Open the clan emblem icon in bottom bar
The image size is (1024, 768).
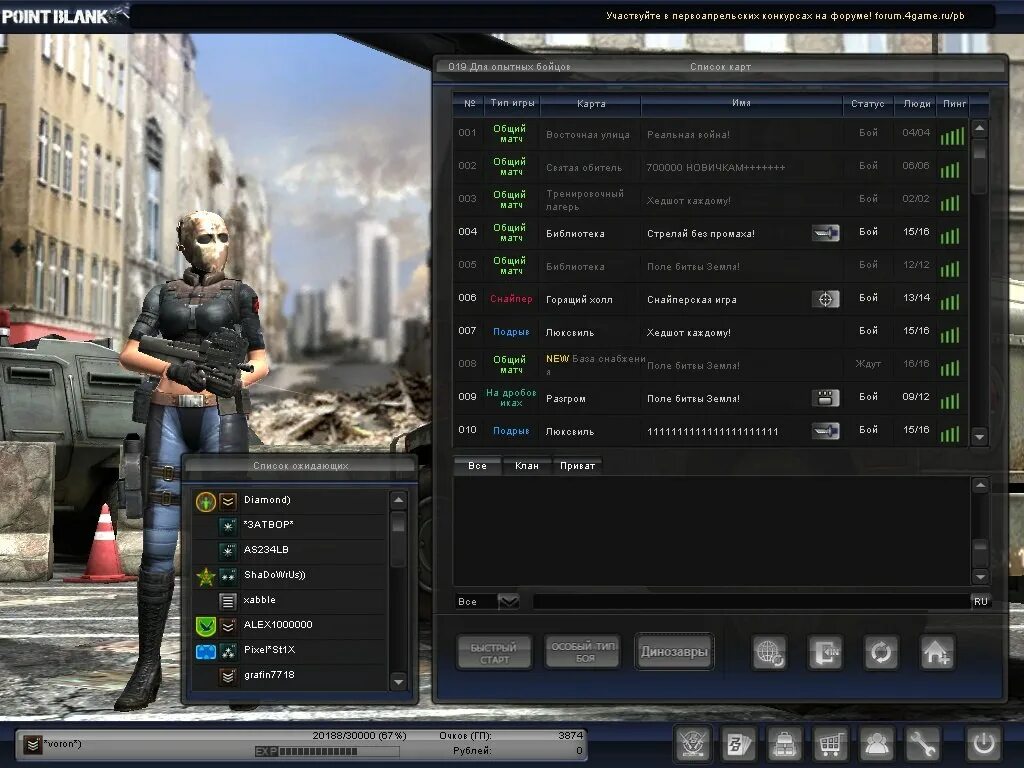tap(692, 744)
